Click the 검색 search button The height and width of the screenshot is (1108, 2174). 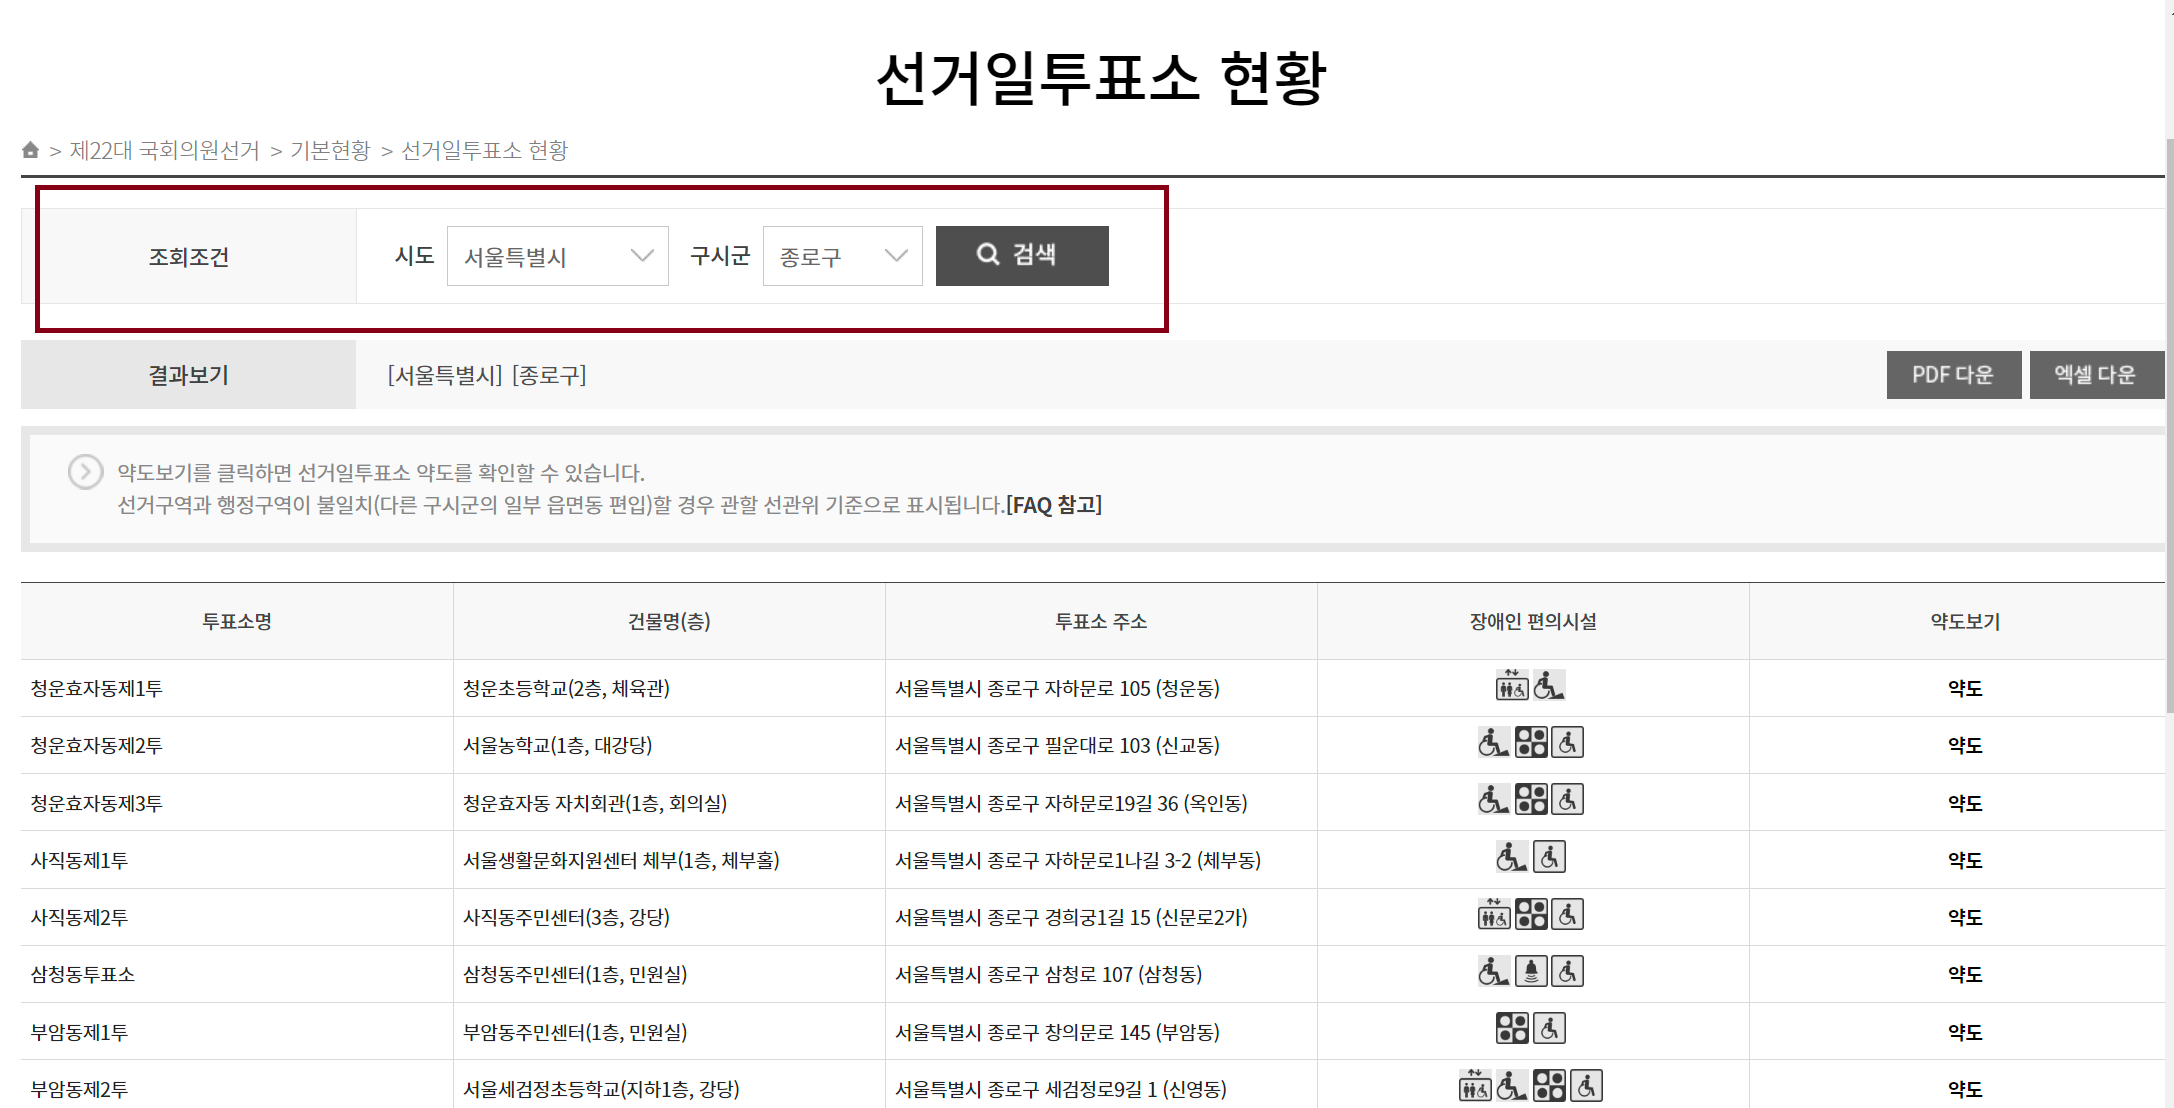click(1022, 256)
